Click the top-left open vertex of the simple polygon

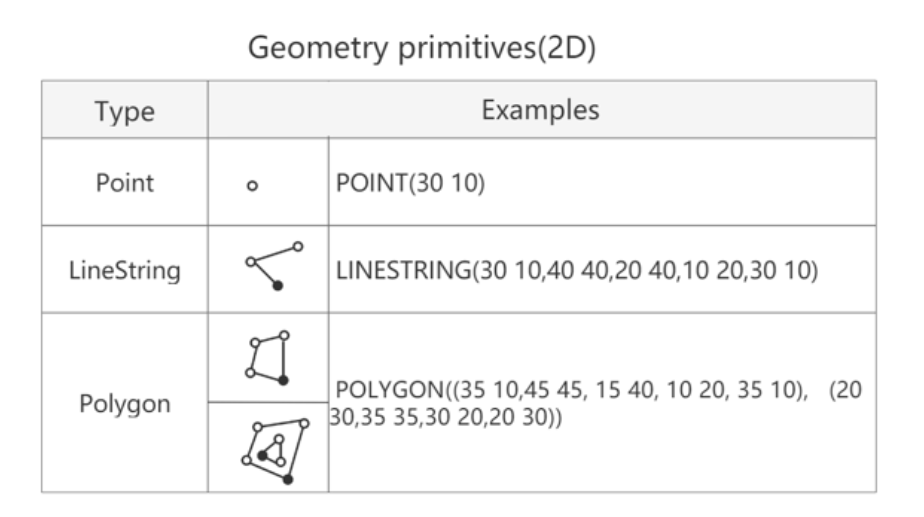tap(256, 341)
